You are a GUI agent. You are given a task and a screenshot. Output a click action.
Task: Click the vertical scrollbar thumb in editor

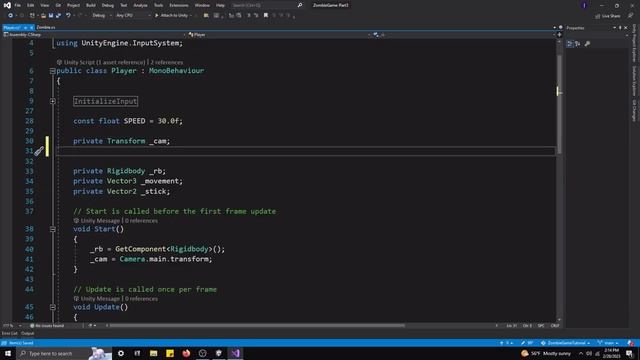click(559, 104)
